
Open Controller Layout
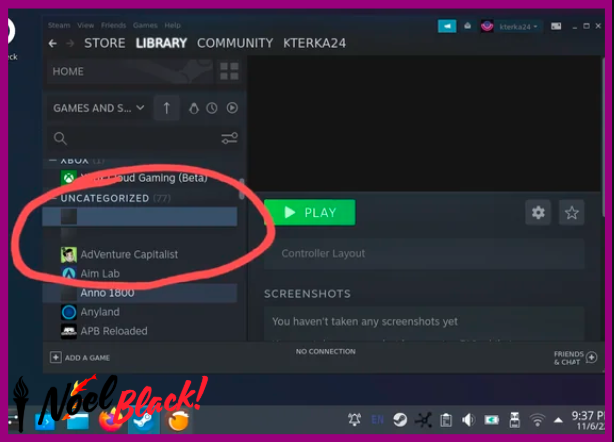point(424,254)
